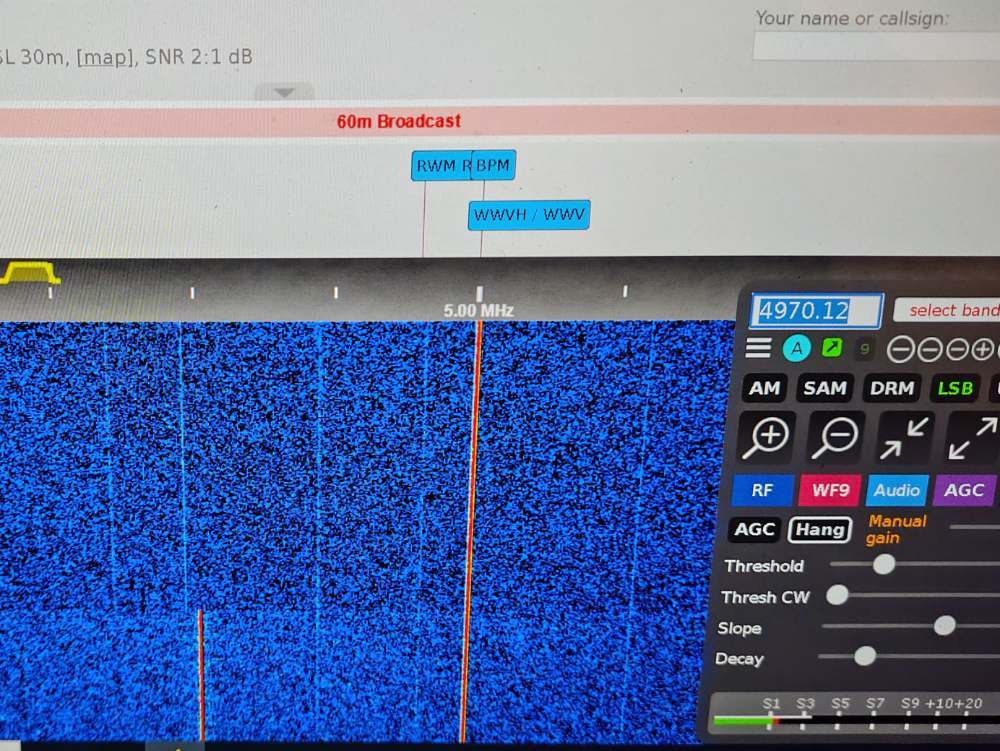
Task: Click the outward arrows max zoom-out icon
Action: click(972, 438)
